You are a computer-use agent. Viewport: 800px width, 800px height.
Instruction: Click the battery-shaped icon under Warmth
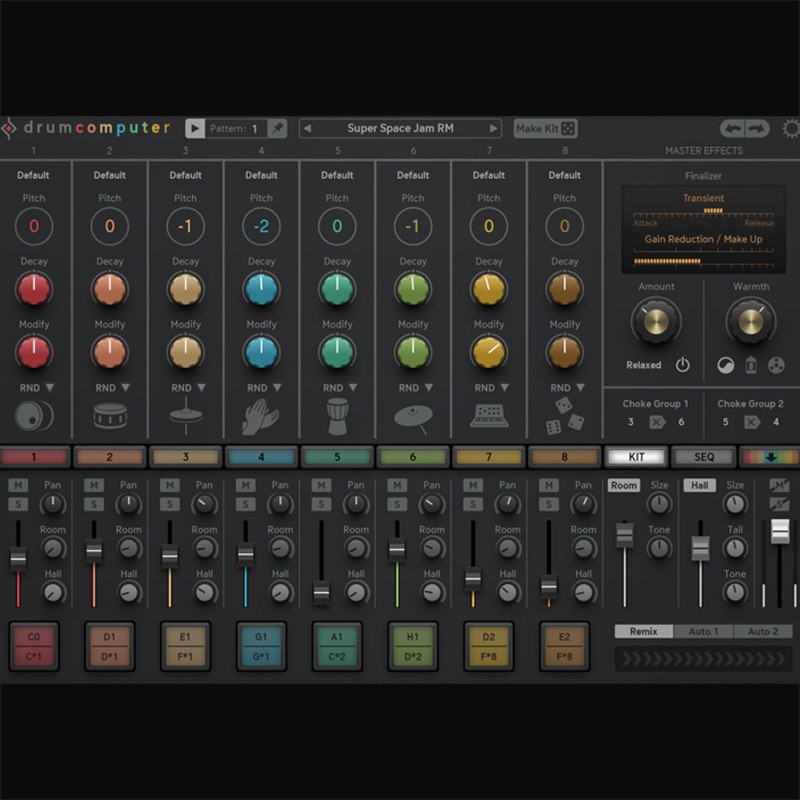click(x=751, y=365)
